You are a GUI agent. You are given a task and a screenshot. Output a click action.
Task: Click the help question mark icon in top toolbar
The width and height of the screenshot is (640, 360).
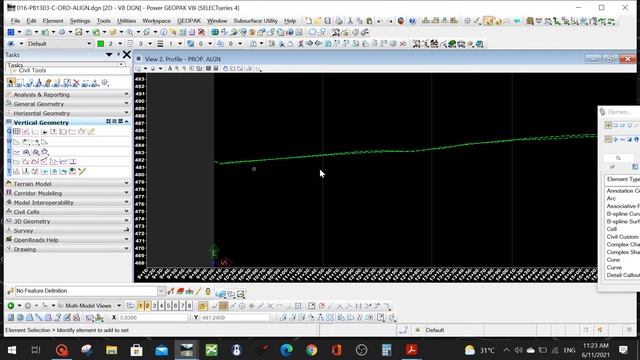[x=412, y=21]
